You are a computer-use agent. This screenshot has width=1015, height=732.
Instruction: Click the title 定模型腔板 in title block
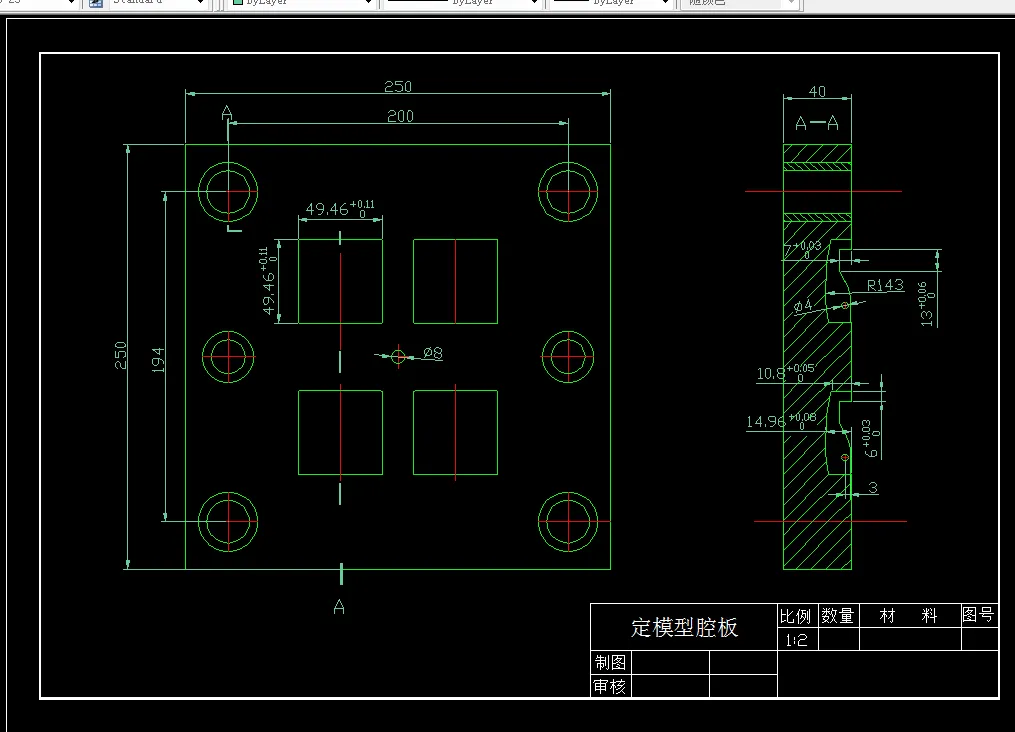pyautogui.click(x=684, y=627)
